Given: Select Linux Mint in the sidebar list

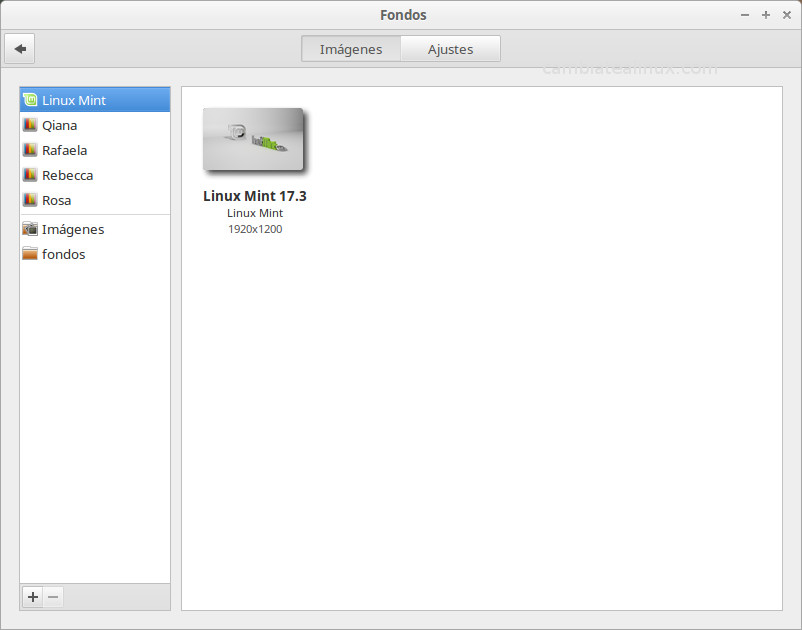Looking at the screenshot, I should [x=95, y=100].
